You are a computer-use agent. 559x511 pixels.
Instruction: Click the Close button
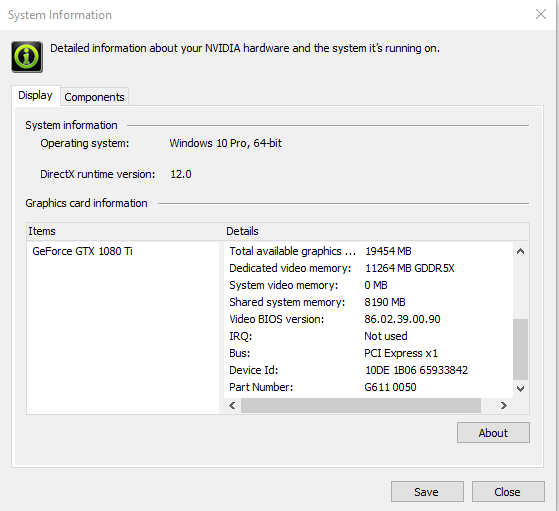click(508, 492)
